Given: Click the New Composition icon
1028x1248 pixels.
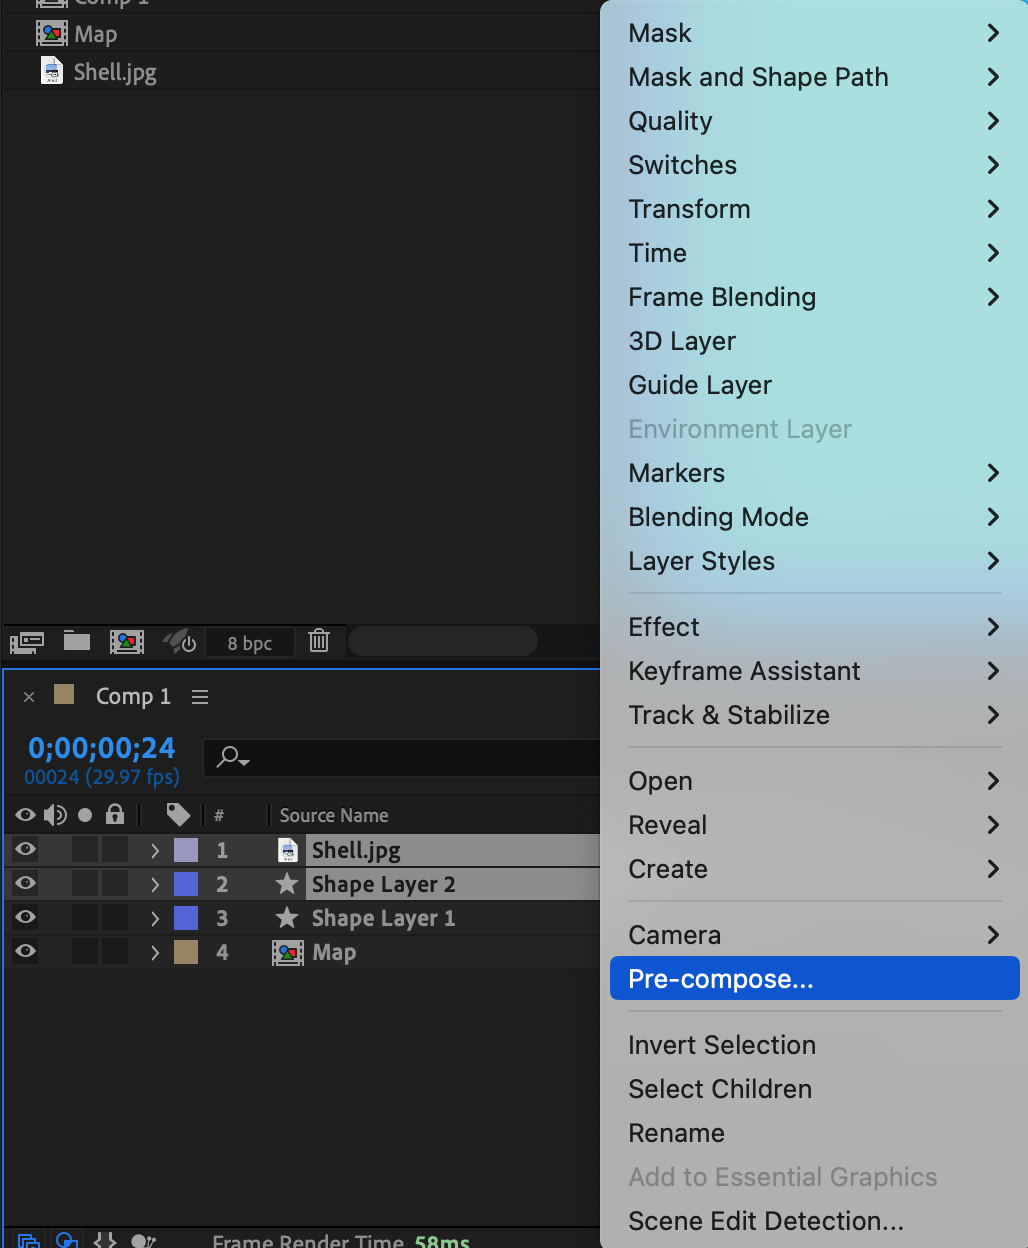Looking at the screenshot, I should pos(127,642).
